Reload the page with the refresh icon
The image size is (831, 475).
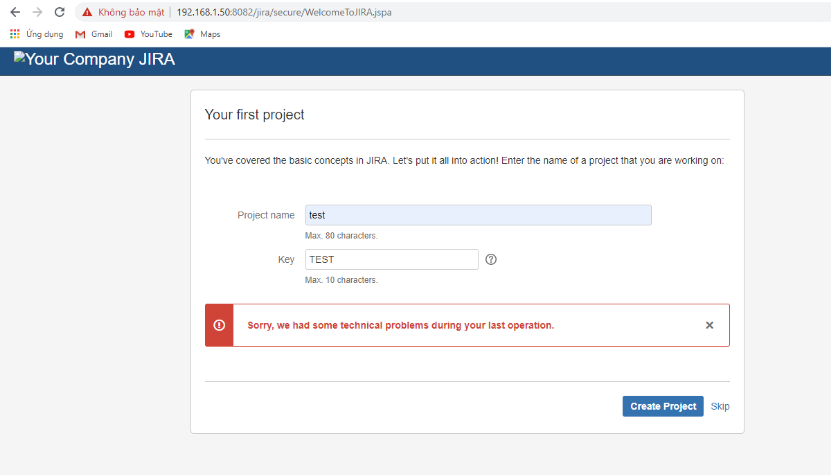[59, 12]
